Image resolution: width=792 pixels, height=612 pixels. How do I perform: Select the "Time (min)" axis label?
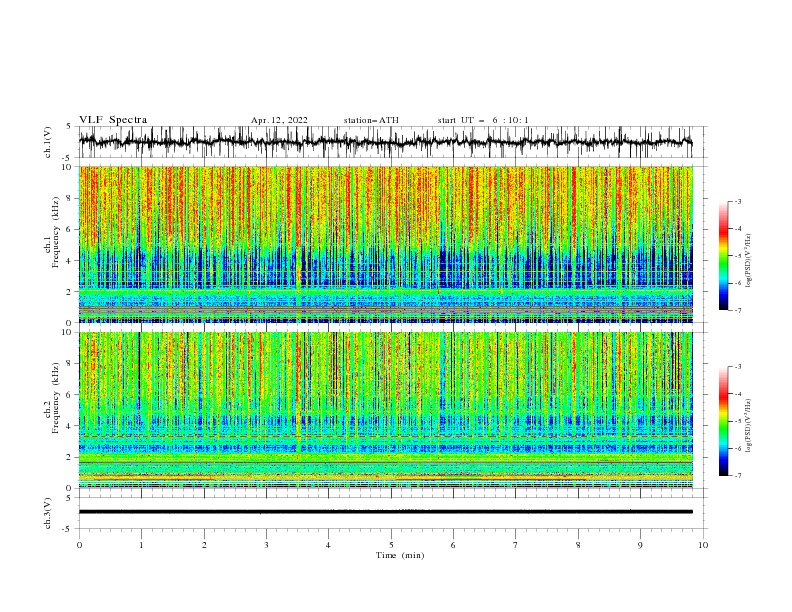400,555
